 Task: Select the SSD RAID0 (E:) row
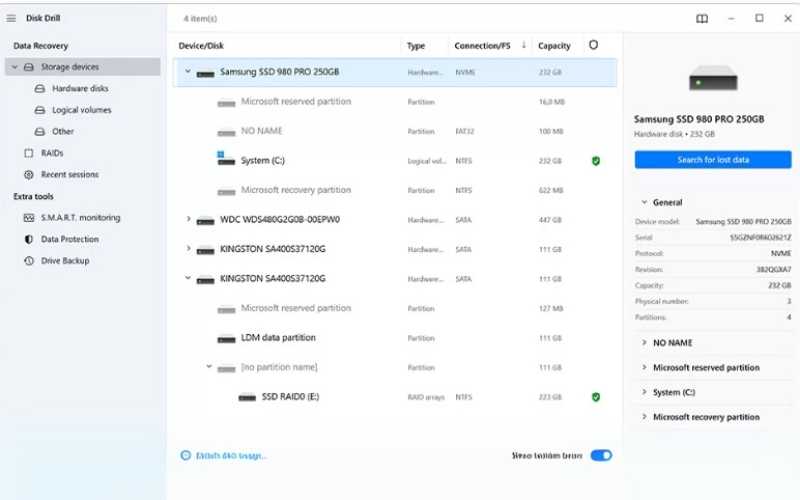pyautogui.click(x=395, y=397)
